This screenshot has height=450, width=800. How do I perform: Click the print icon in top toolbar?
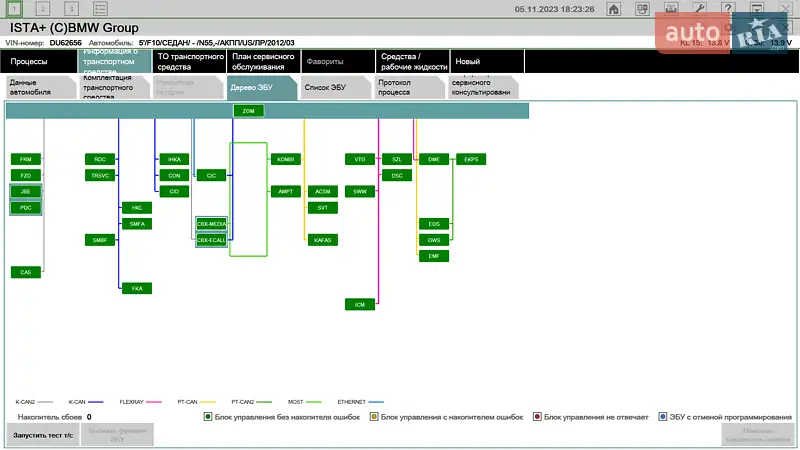pos(671,8)
